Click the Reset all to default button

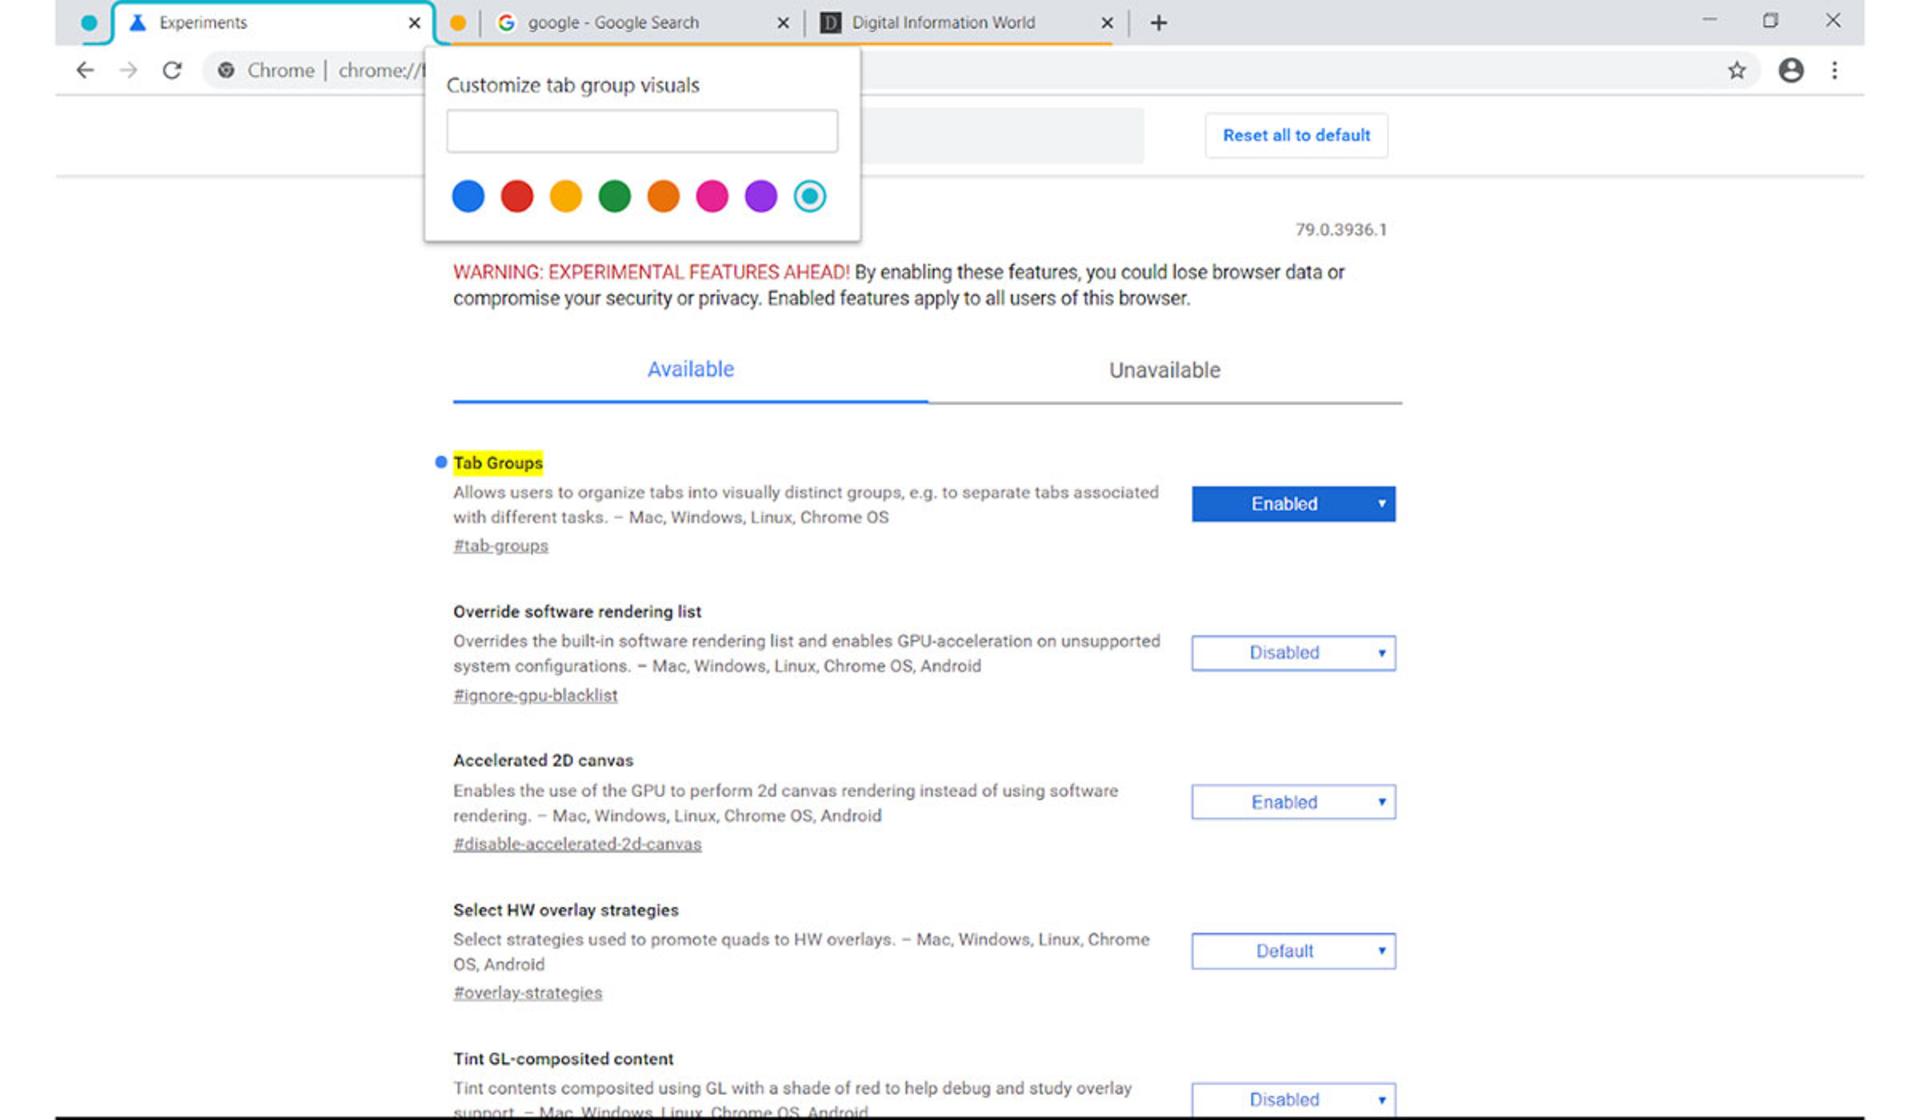tap(1296, 135)
